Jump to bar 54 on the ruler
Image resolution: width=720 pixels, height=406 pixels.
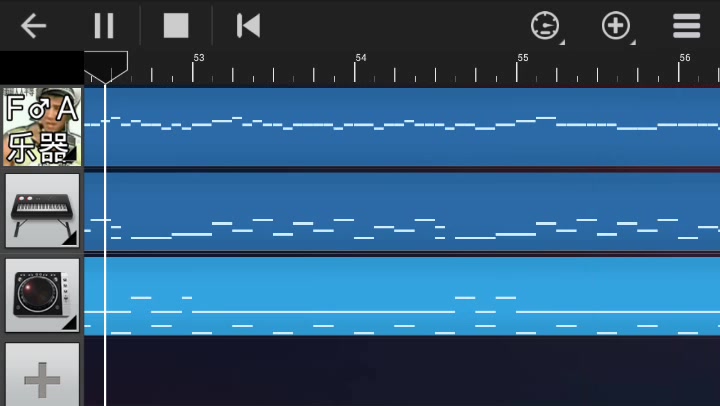coord(361,58)
